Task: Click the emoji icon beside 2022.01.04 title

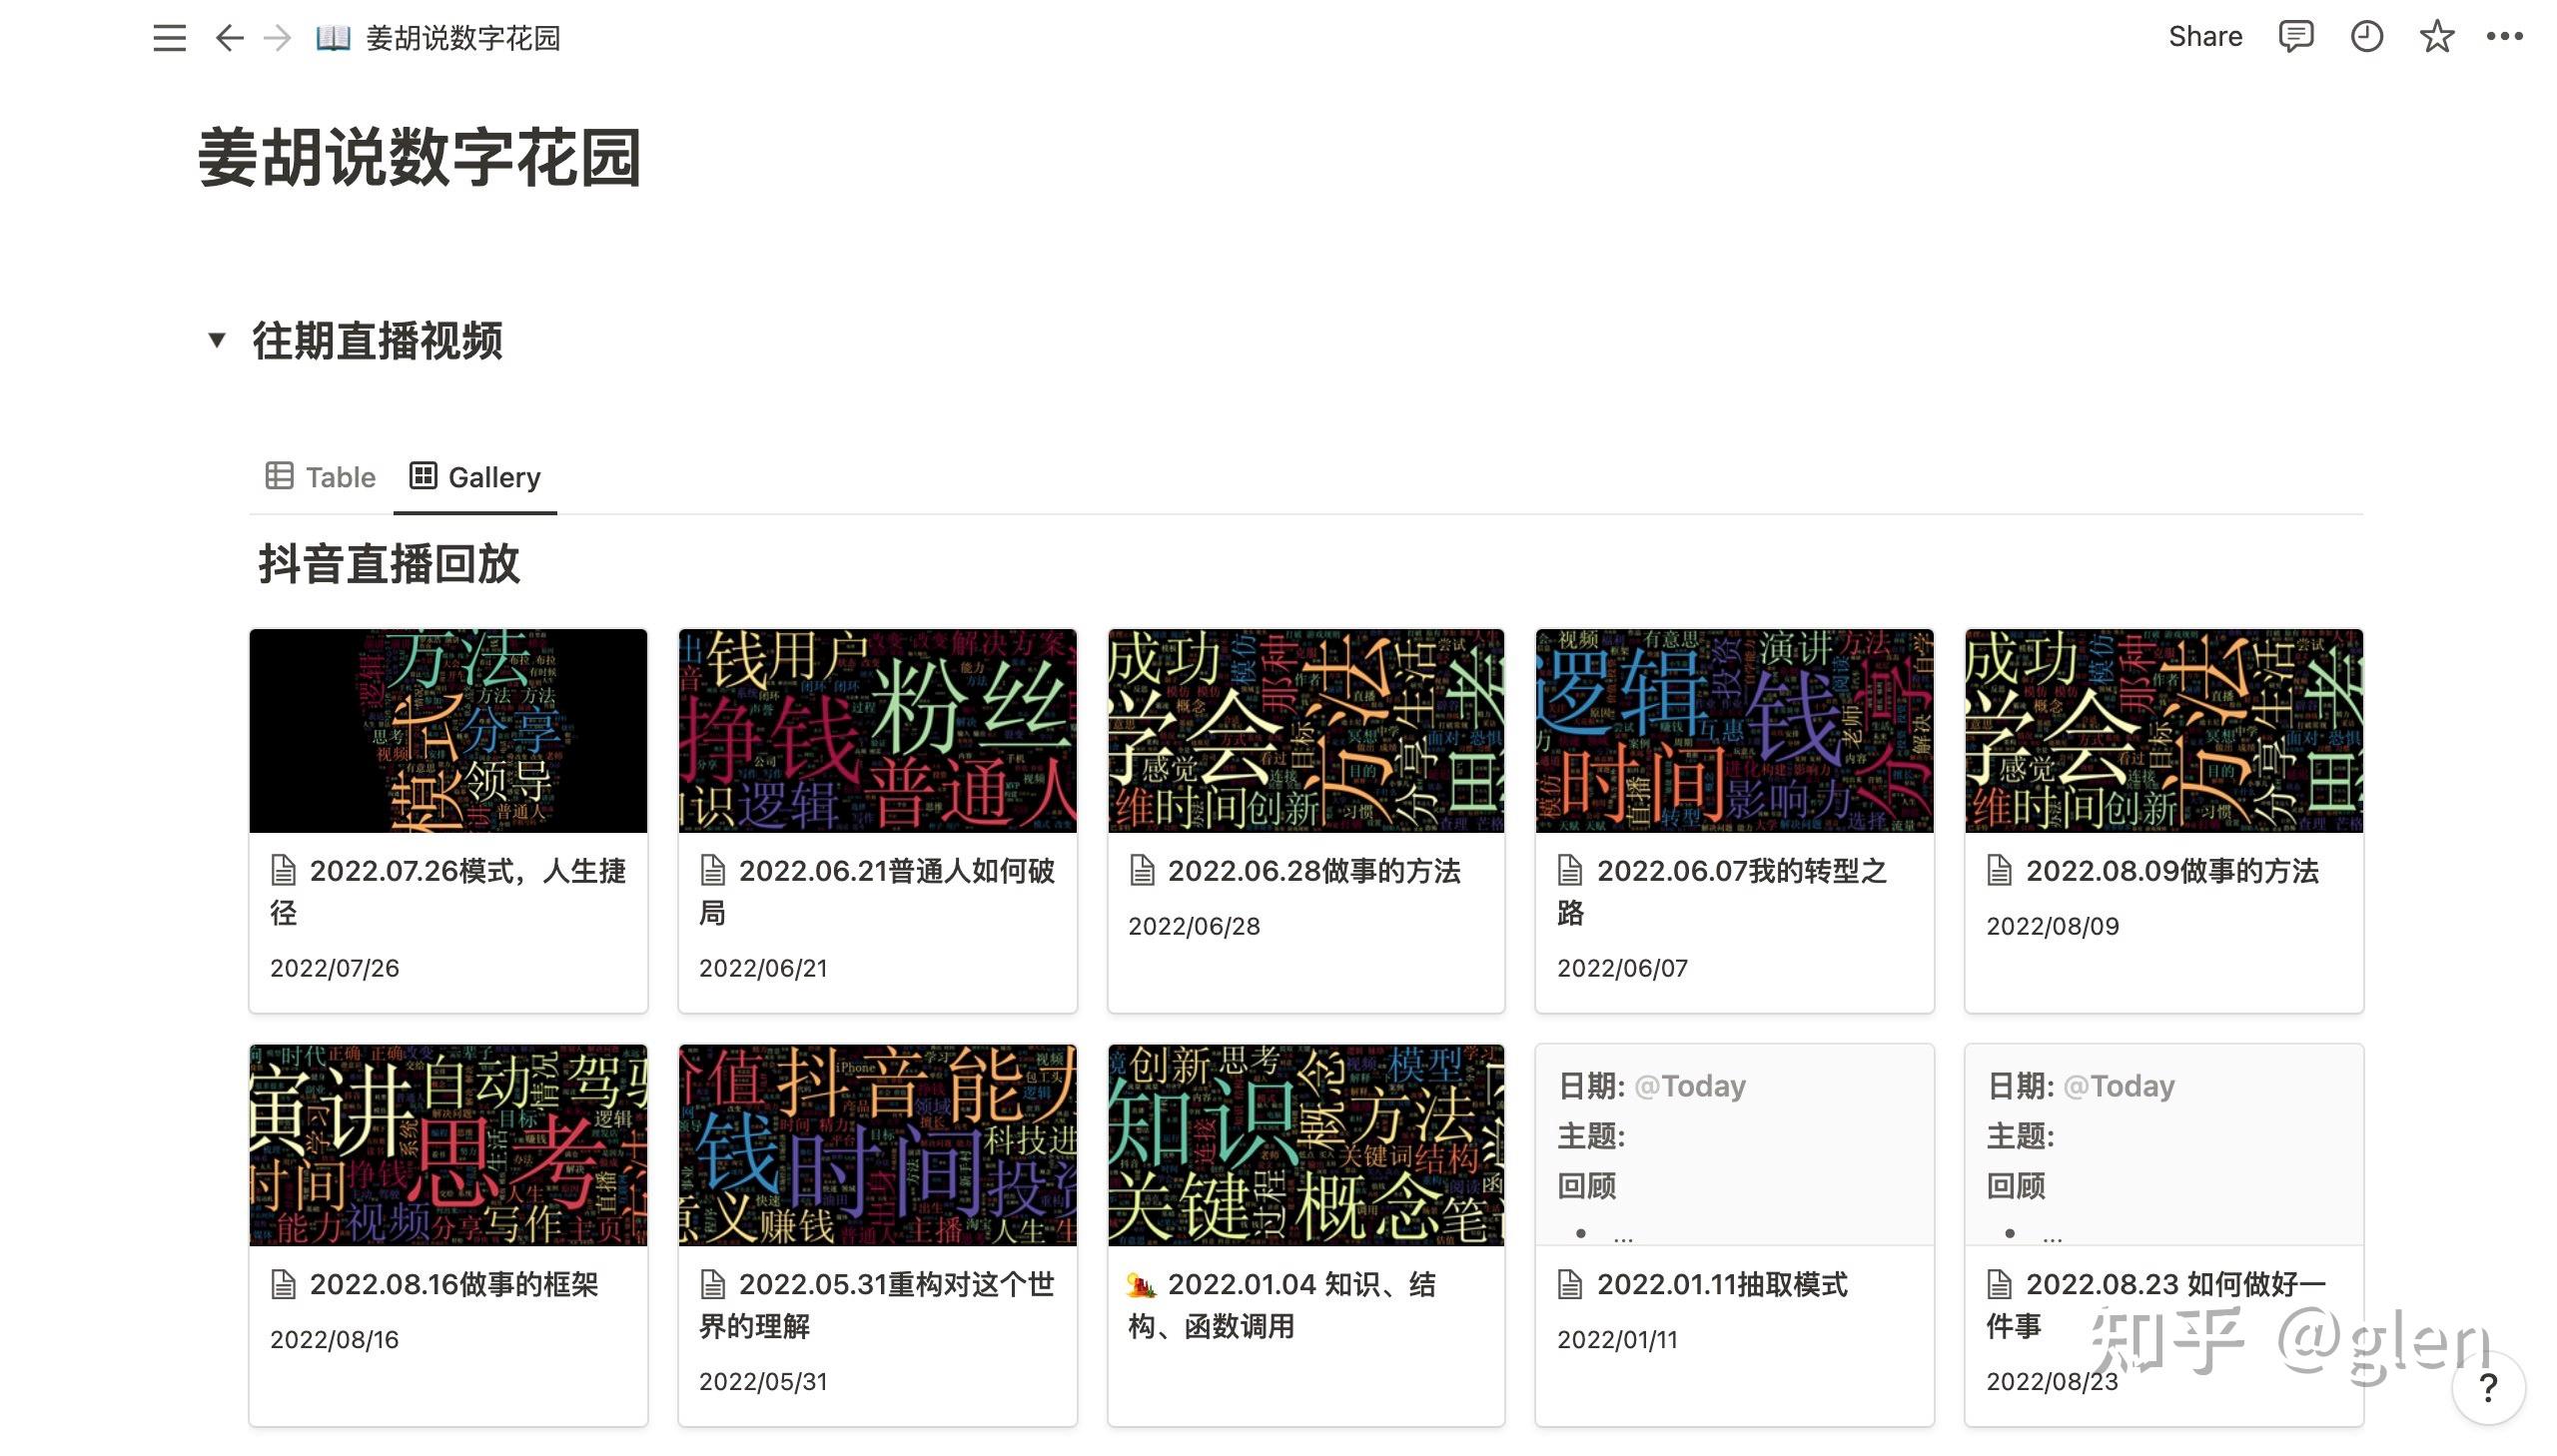Action: [x=1141, y=1285]
